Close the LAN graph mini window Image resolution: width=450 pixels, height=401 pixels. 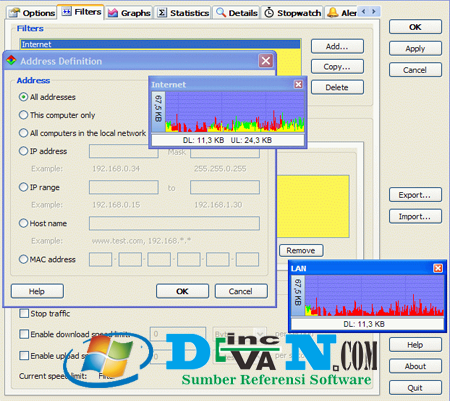click(x=438, y=268)
